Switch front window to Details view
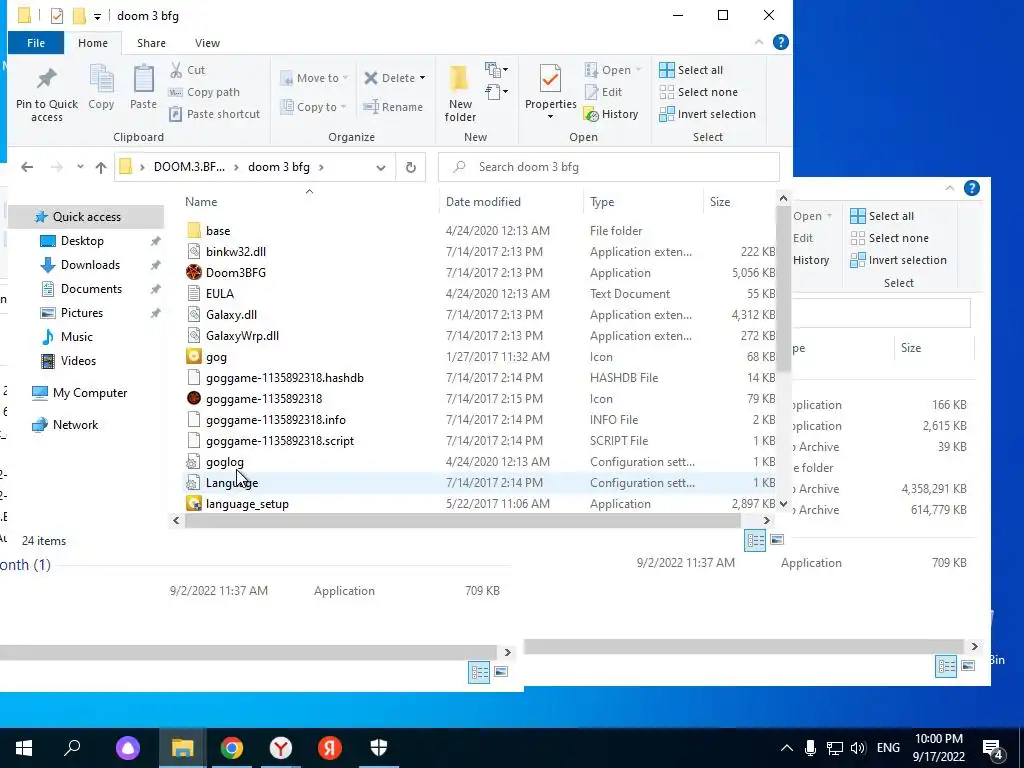Screen dimensions: 1024x768 (x=755, y=540)
